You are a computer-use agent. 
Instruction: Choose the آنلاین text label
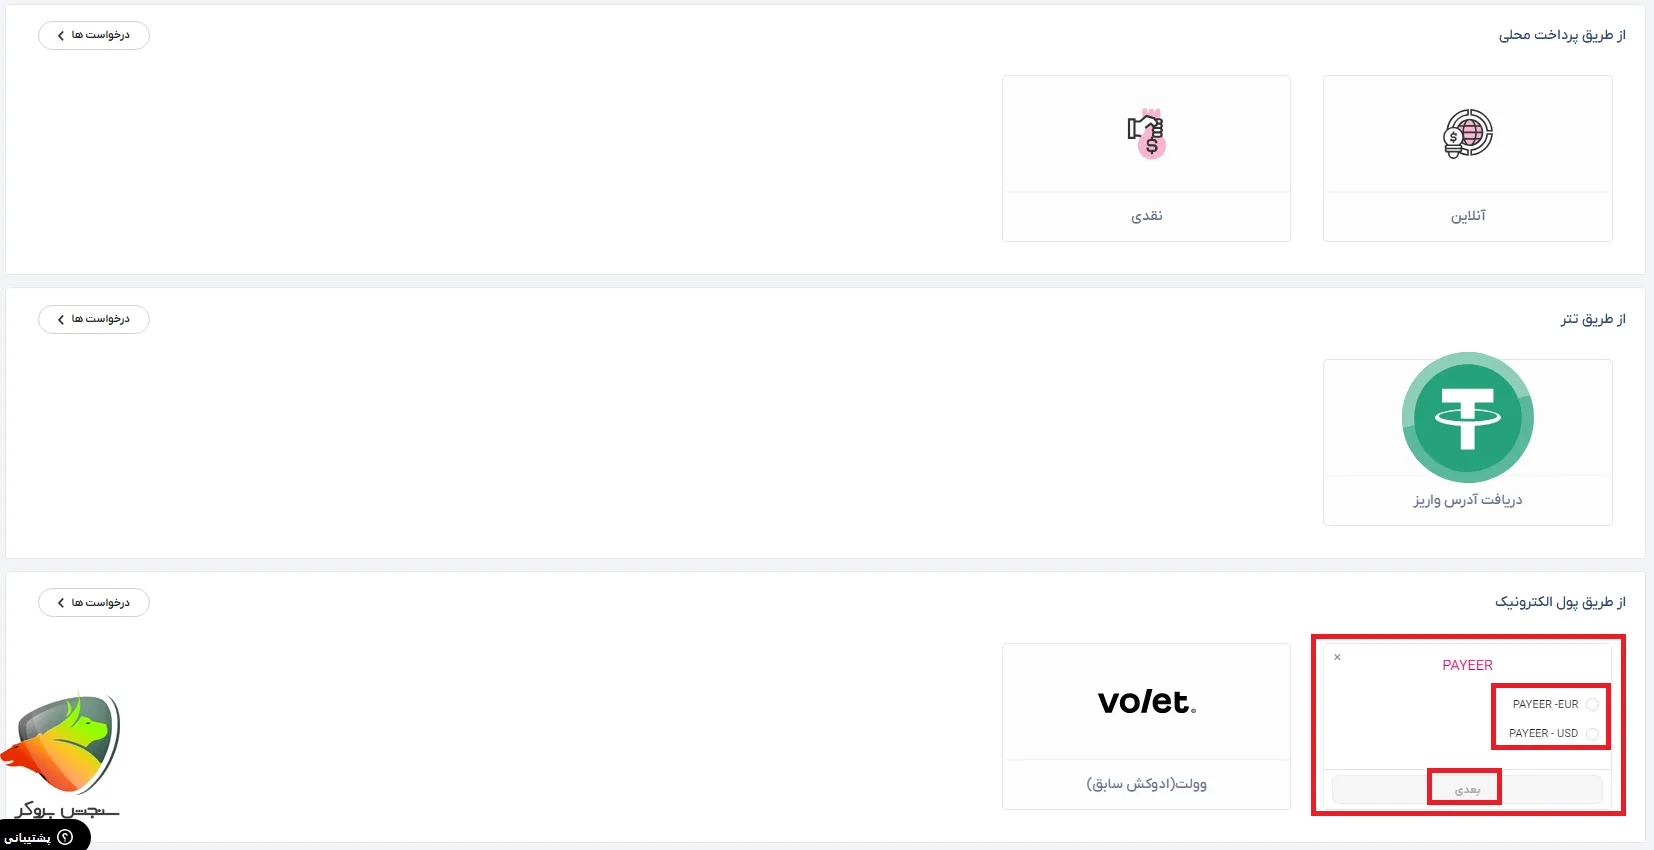1468,216
